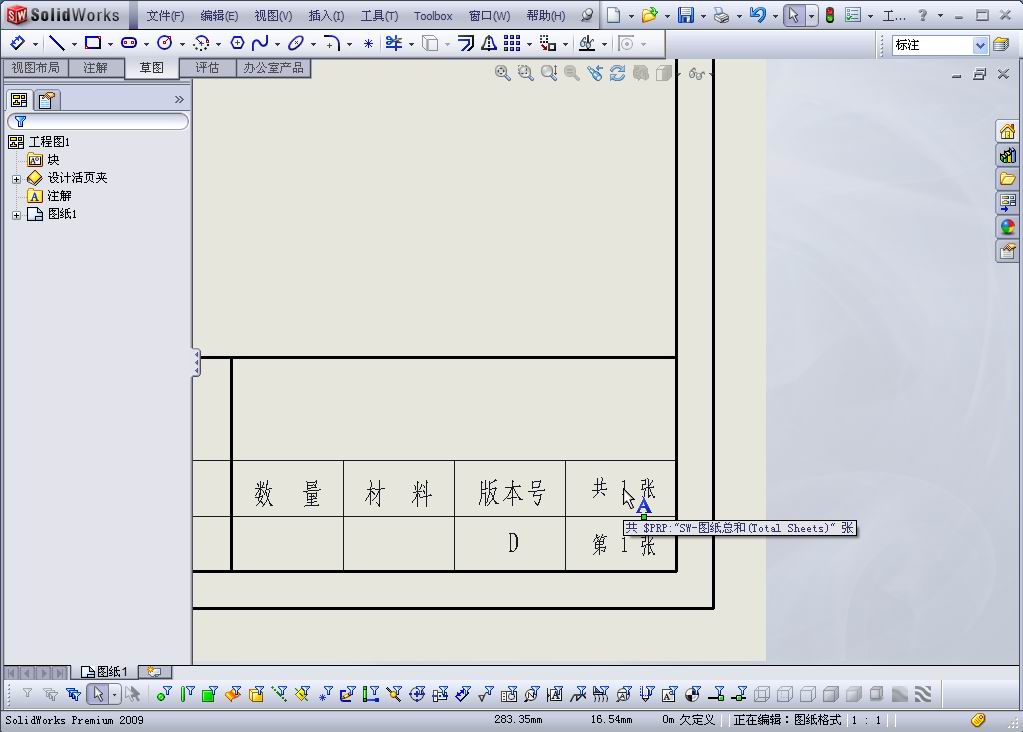Image resolution: width=1023 pixels, height=732 pixels.
Task: Select the Spline tool
Action: pos(260,43)
